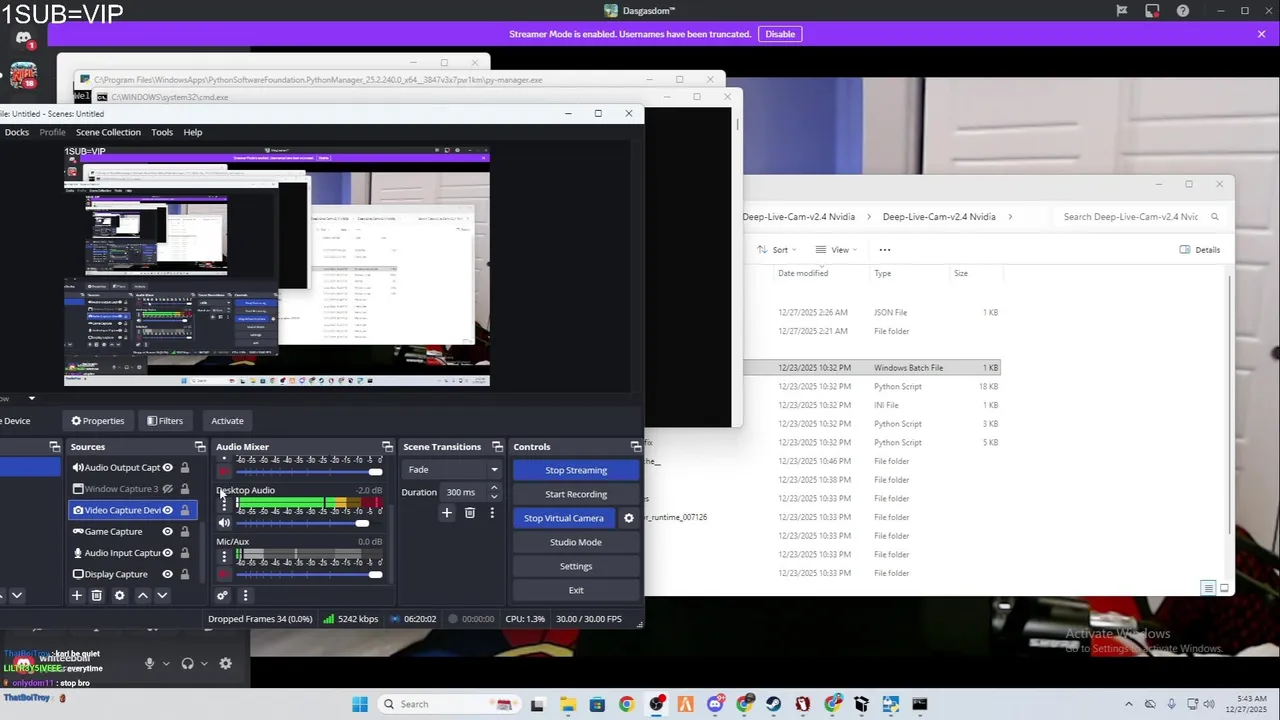Select the Windows Batch File row
This screenshot has width=1280, height=720.
point(871,368)
